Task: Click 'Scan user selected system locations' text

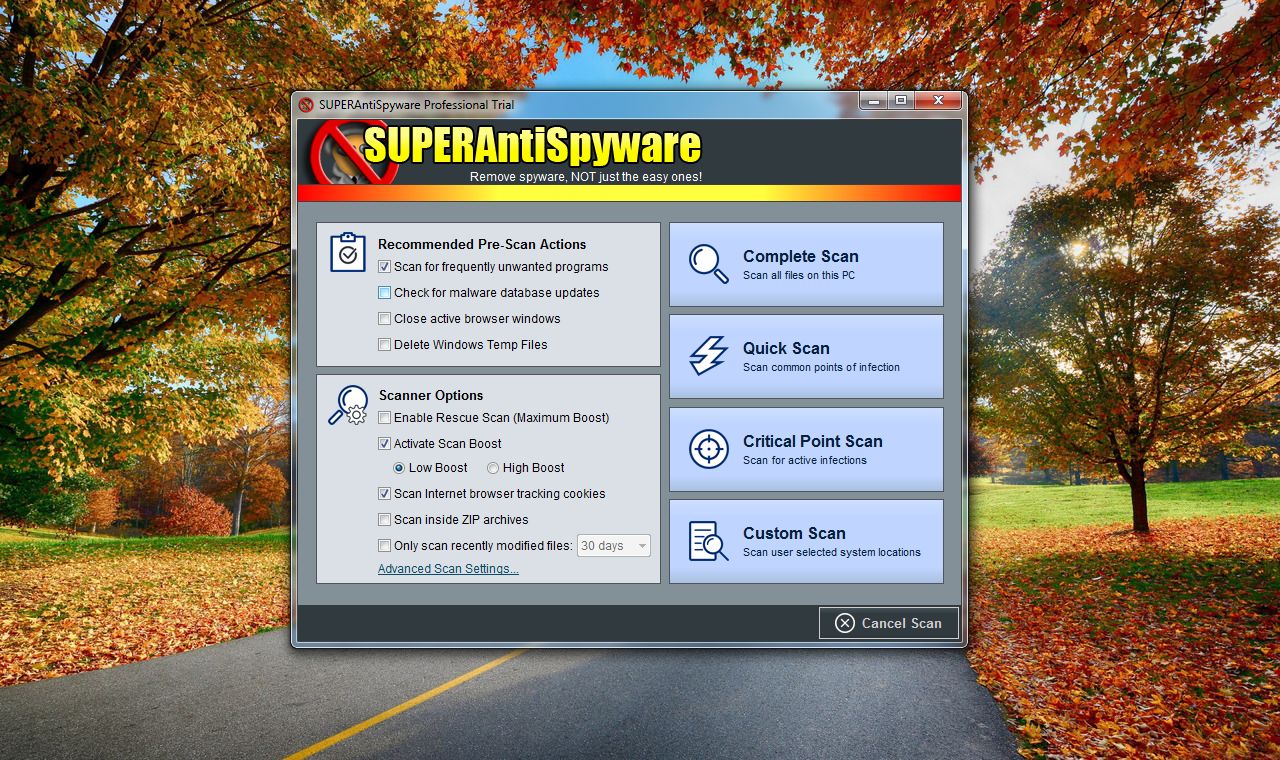Action: click(x=832, y=553)
